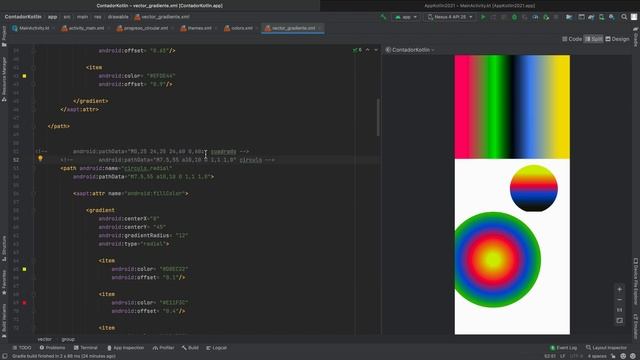Open the Event Log panel
The height and width of the screenshot is (360, 640).
click(563, 348)
